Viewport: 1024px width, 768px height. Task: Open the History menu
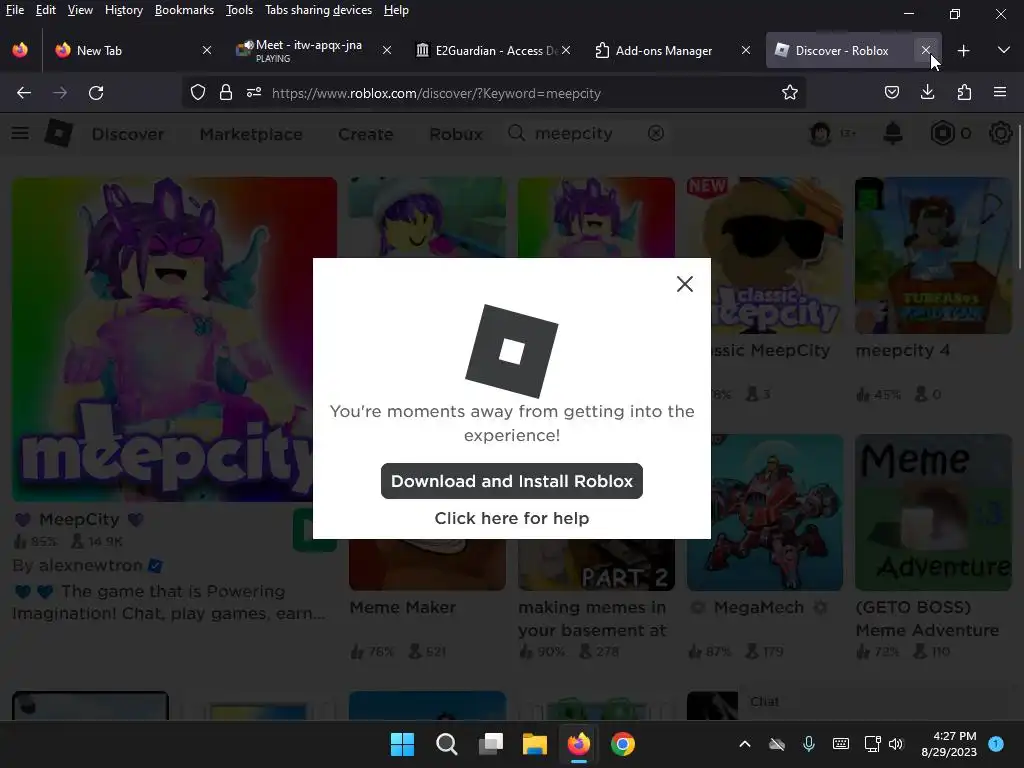point(123,10)
